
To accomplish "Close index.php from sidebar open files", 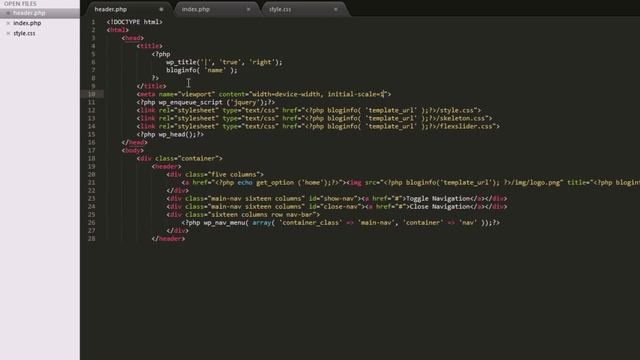I will tap(8, 23).
